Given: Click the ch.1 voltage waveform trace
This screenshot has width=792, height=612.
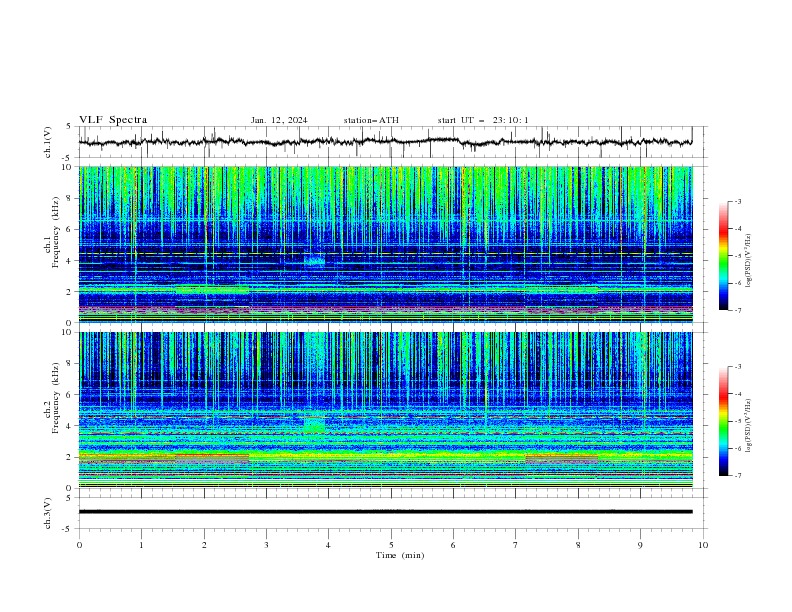Looking at the screenshot, I should click(385, 142).
